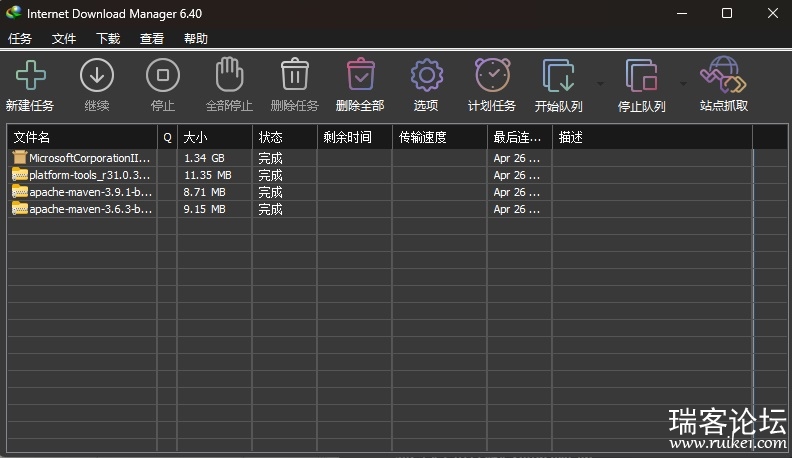Sort by the 剩余时间 column header
Image resolution: width=792 pixels, height=458 pixels.
click(355, 137)
